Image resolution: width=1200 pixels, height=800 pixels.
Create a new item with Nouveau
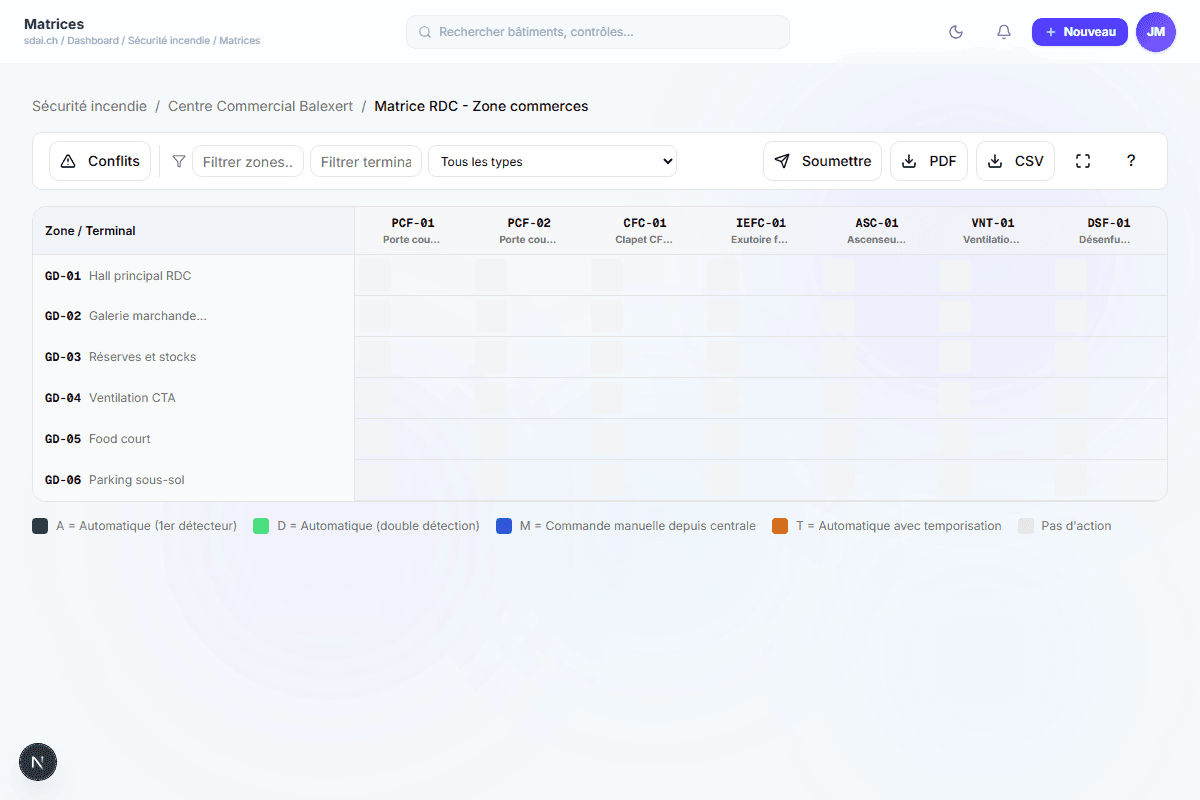pos(1079,32)
